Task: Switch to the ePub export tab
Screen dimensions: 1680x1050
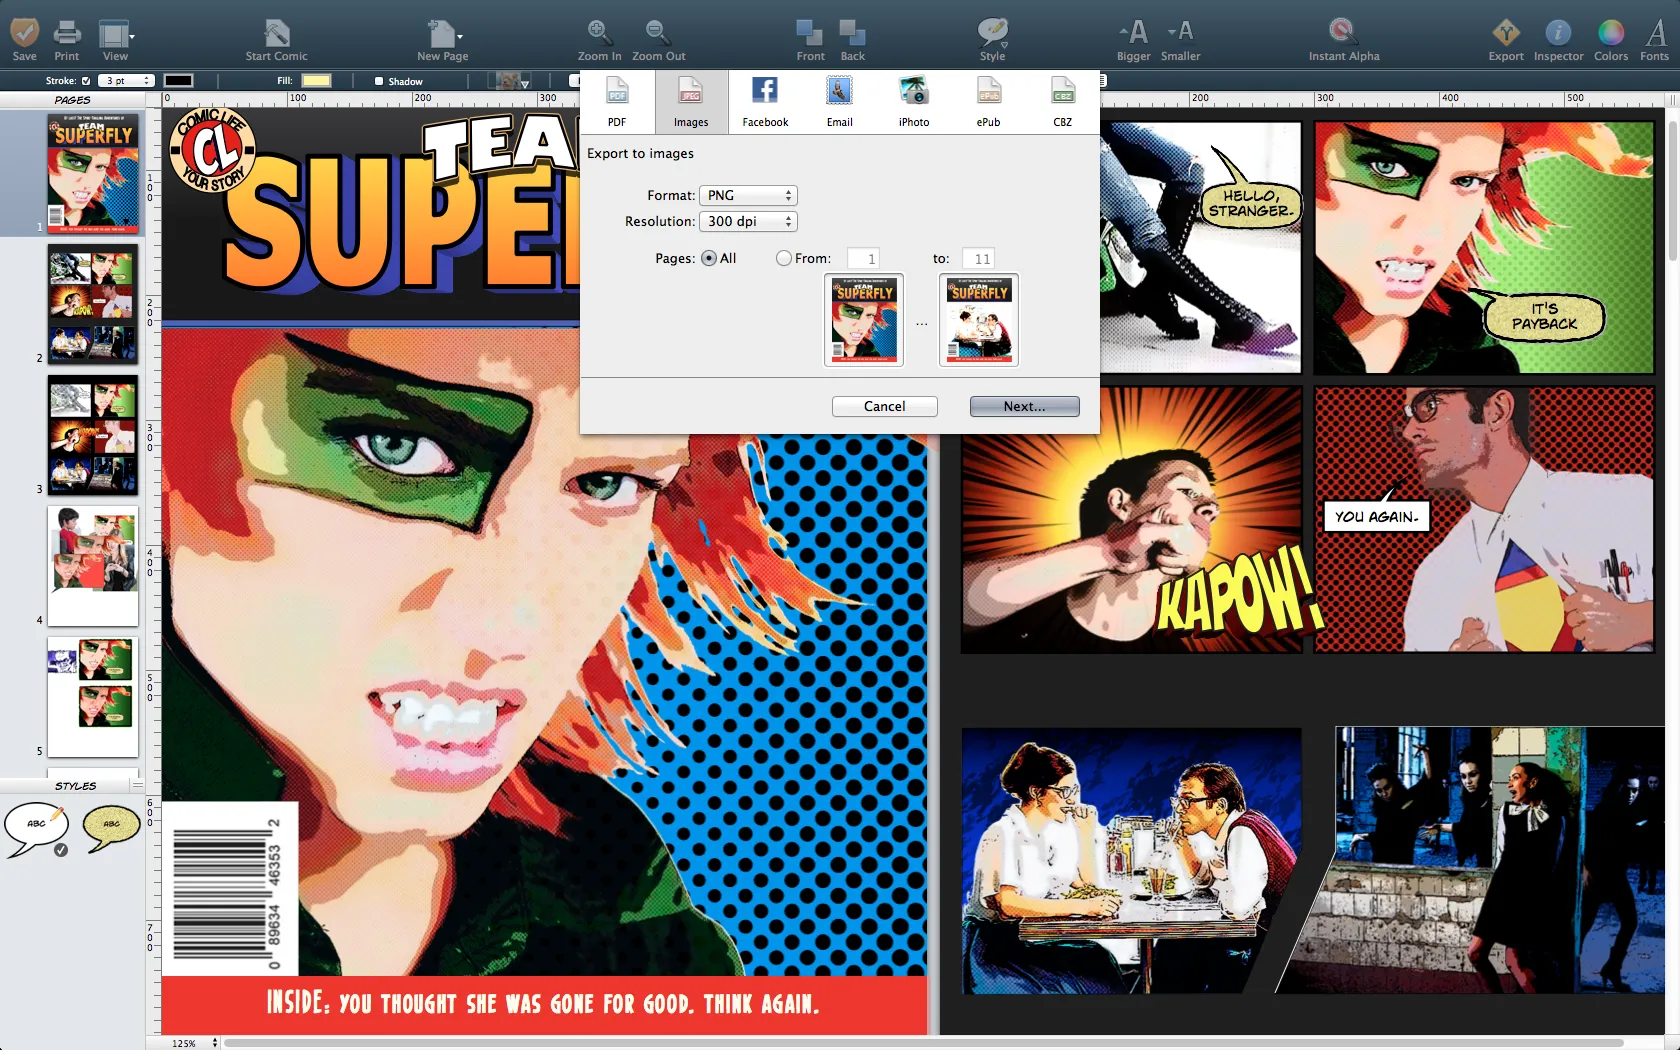Action: click(x=988, y=102)
